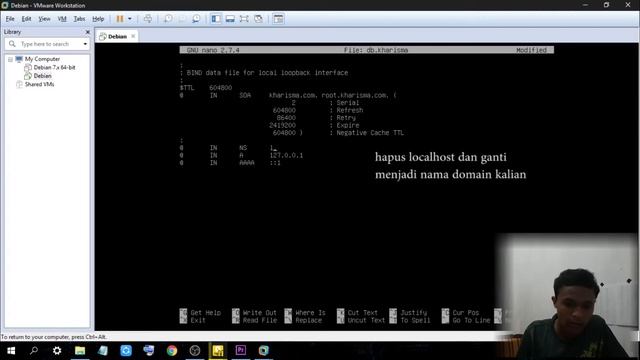The image size is (640, 360).
Task: Open the highlighted yellow taskbar application
Action: point(218,351)
